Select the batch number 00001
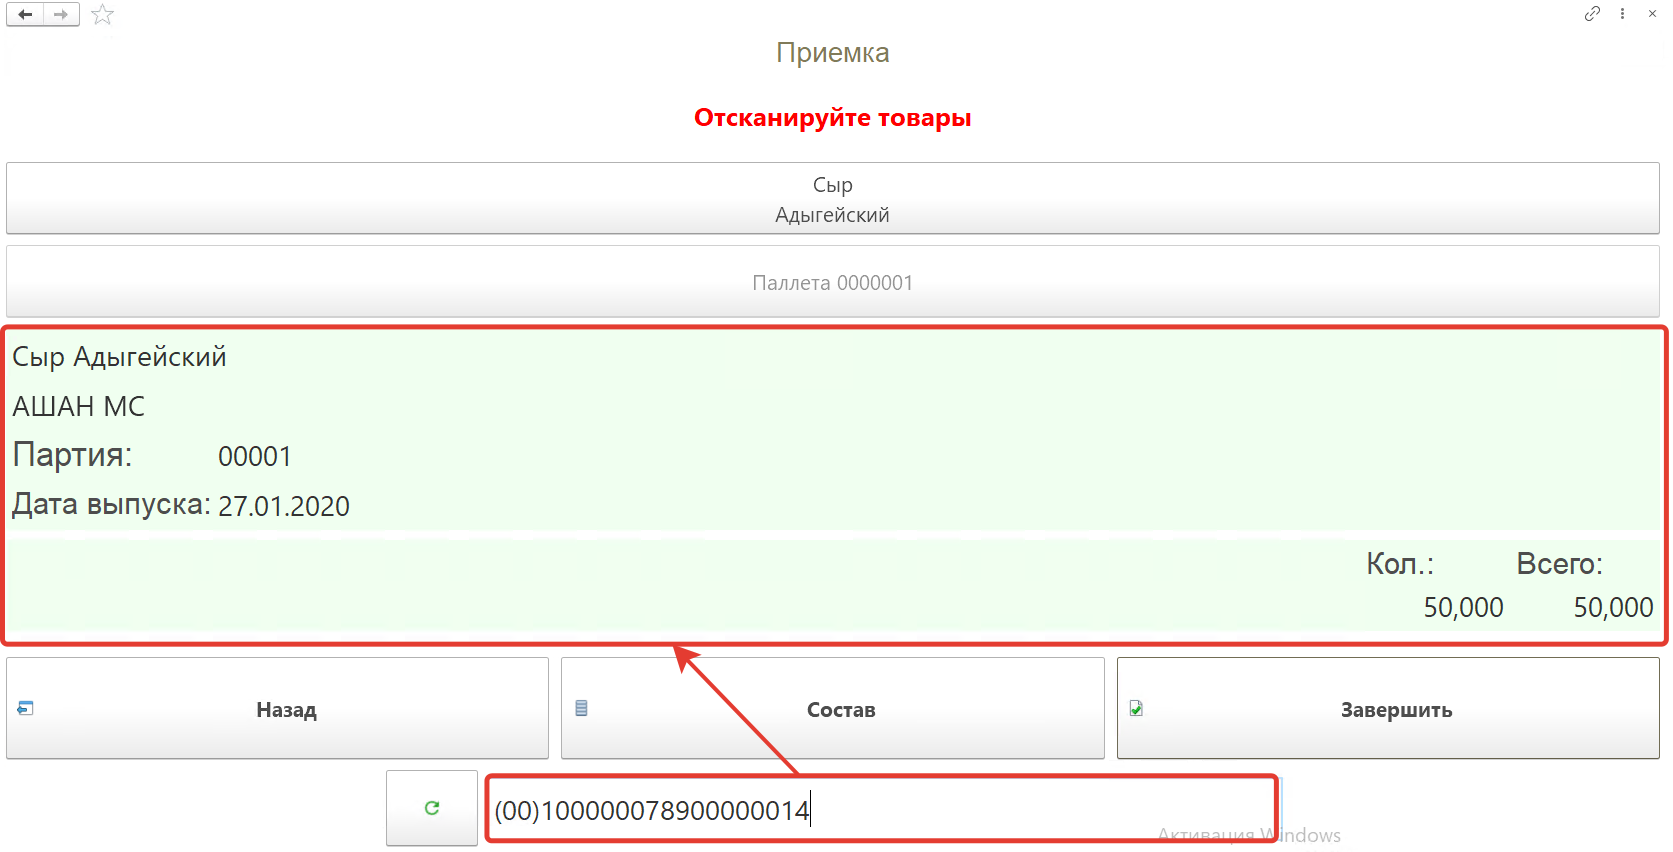This screenshot has width=1673, height=852. click(255, 457)
